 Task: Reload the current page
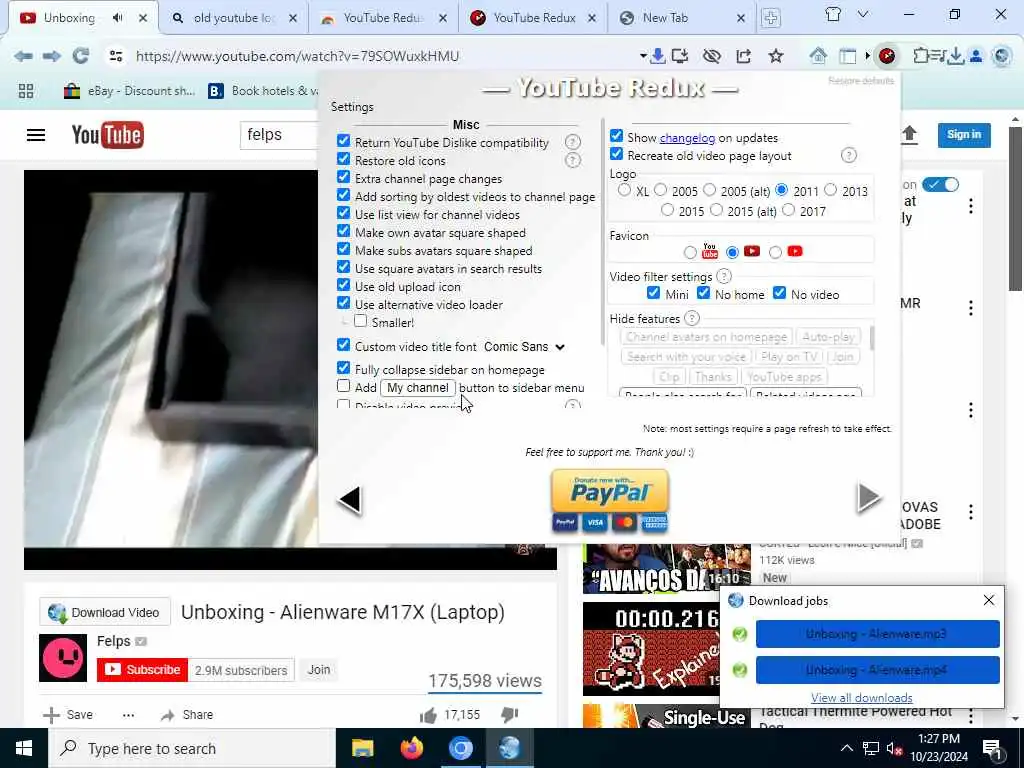(80, 56)
